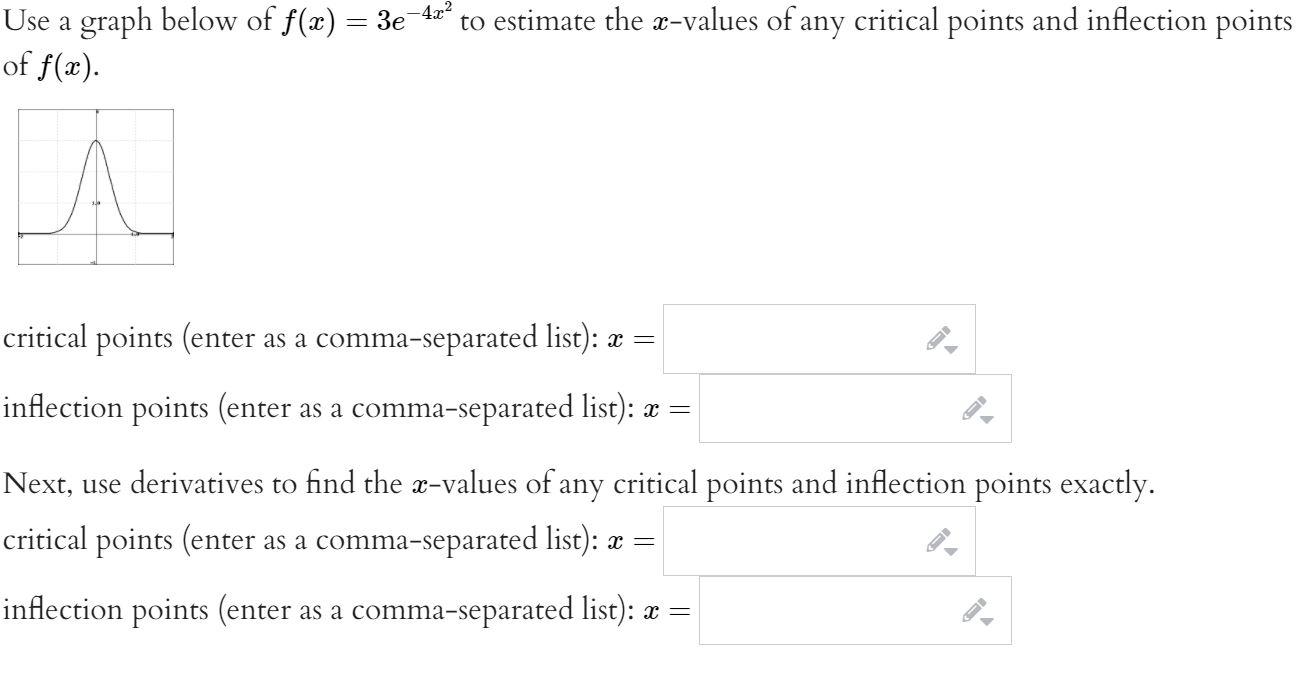Expand input options arrow under first critical points pencil

952,349
